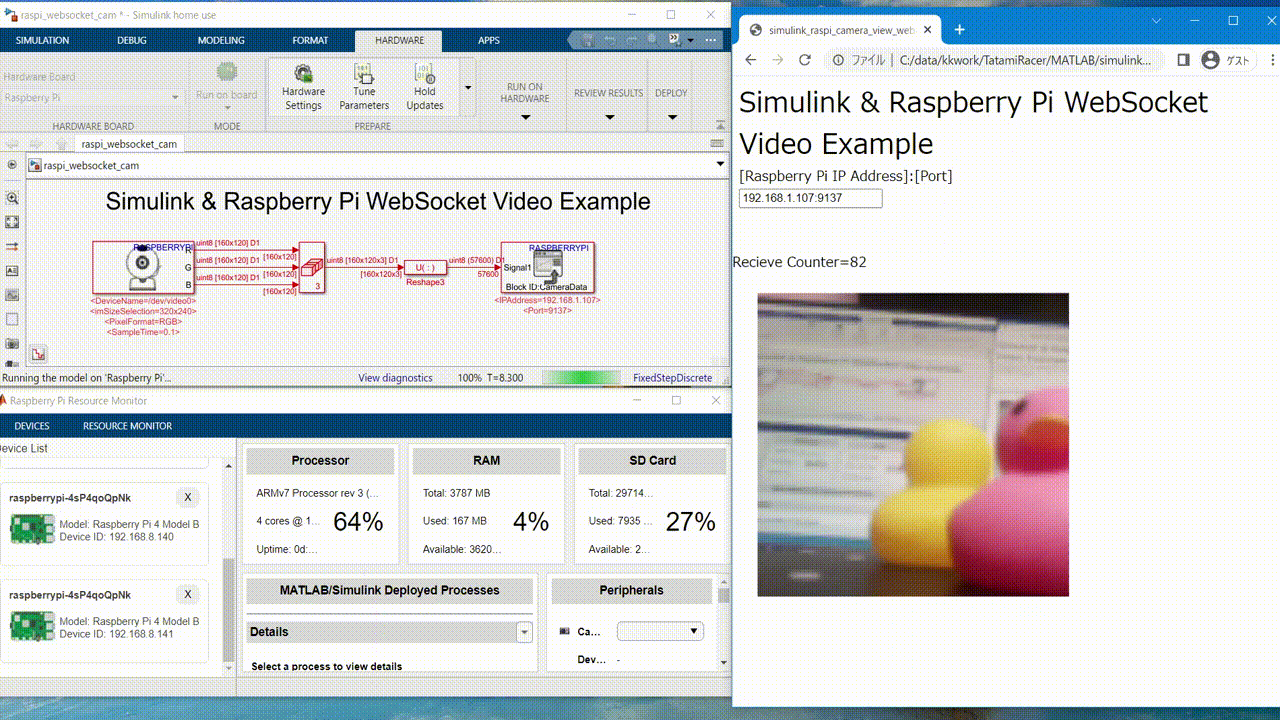Open the Resource Monitor tab
Viewport: 1280px width, 720px height.
click(127, 426)
